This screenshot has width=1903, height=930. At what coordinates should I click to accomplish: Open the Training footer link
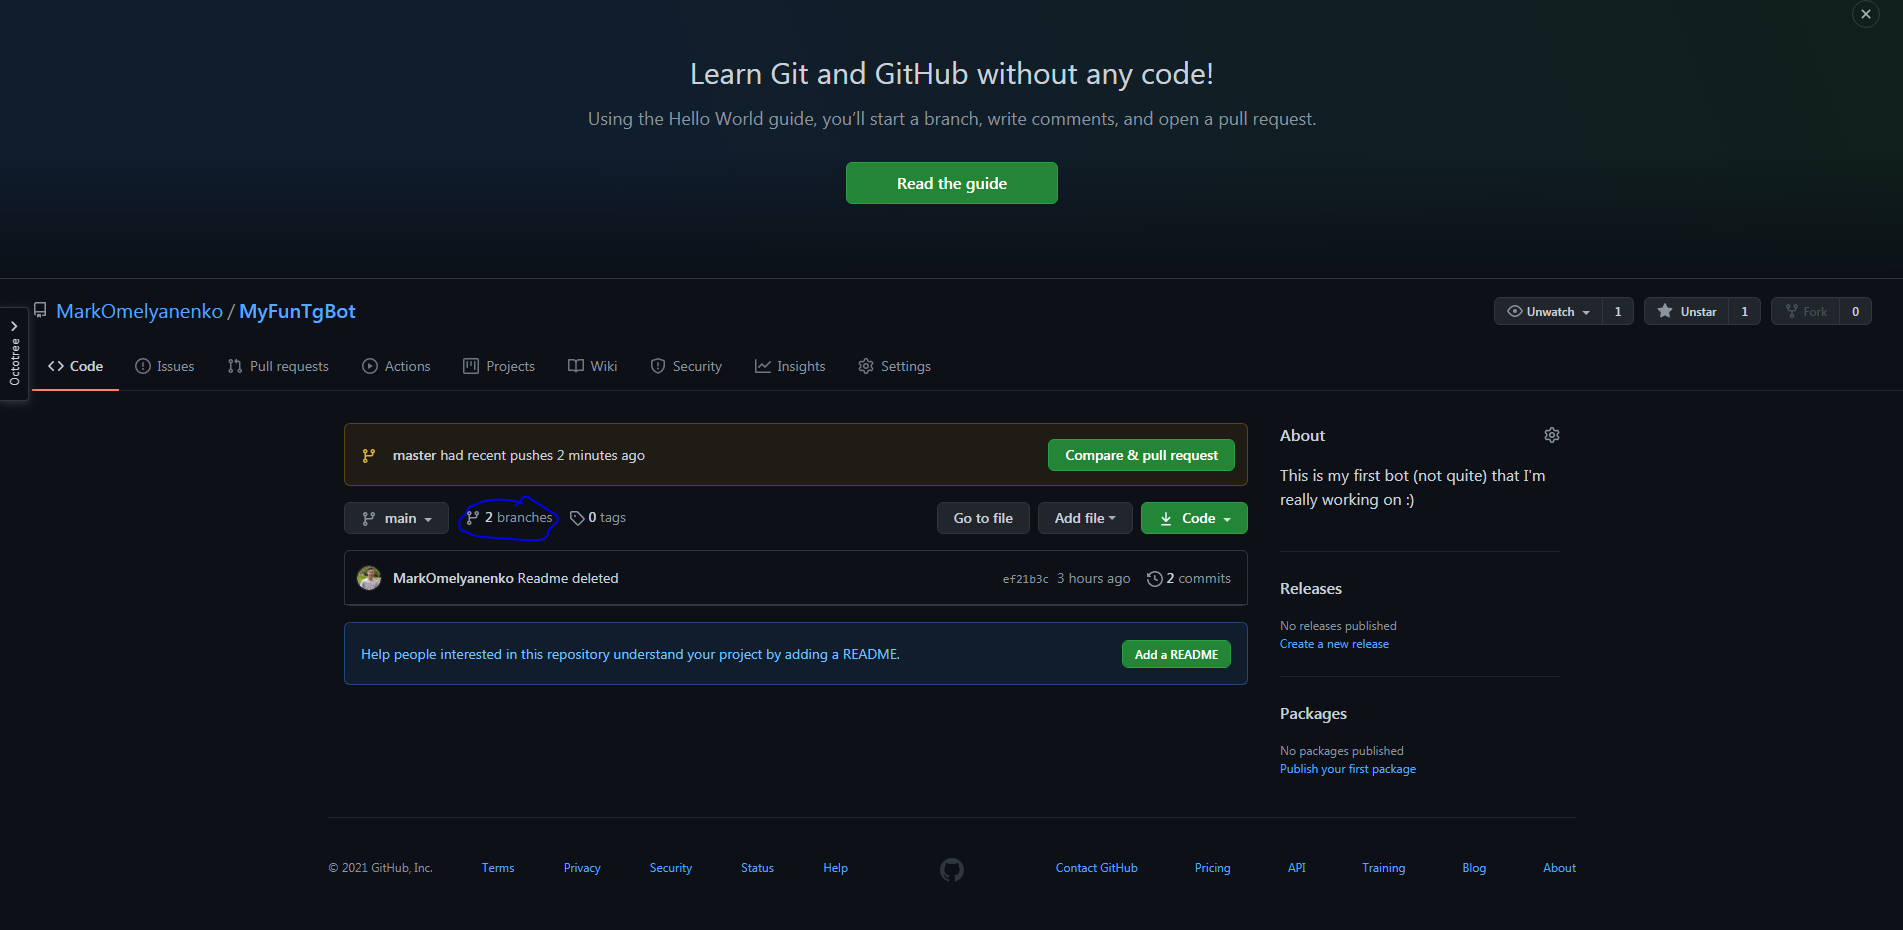tap(1383, 868)
